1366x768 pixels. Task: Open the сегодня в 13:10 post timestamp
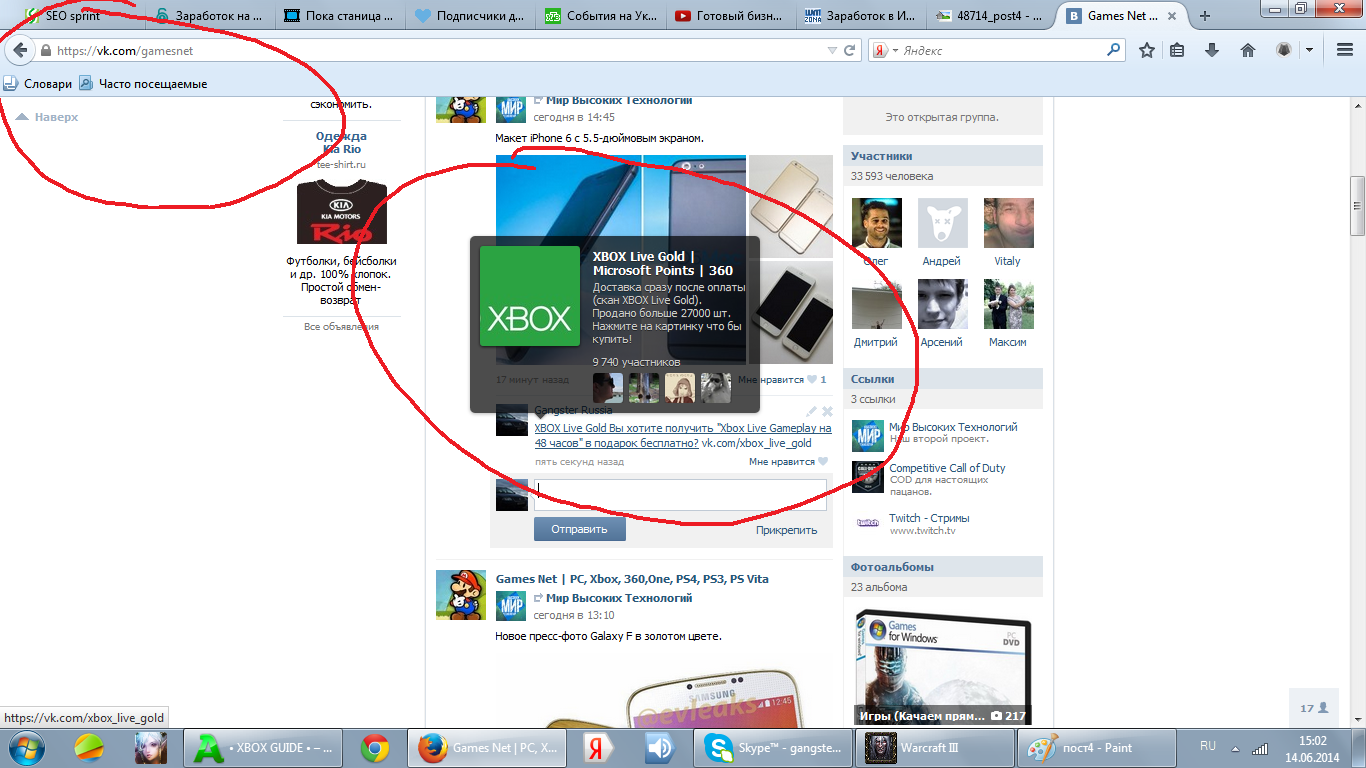(x=574, y=615)
